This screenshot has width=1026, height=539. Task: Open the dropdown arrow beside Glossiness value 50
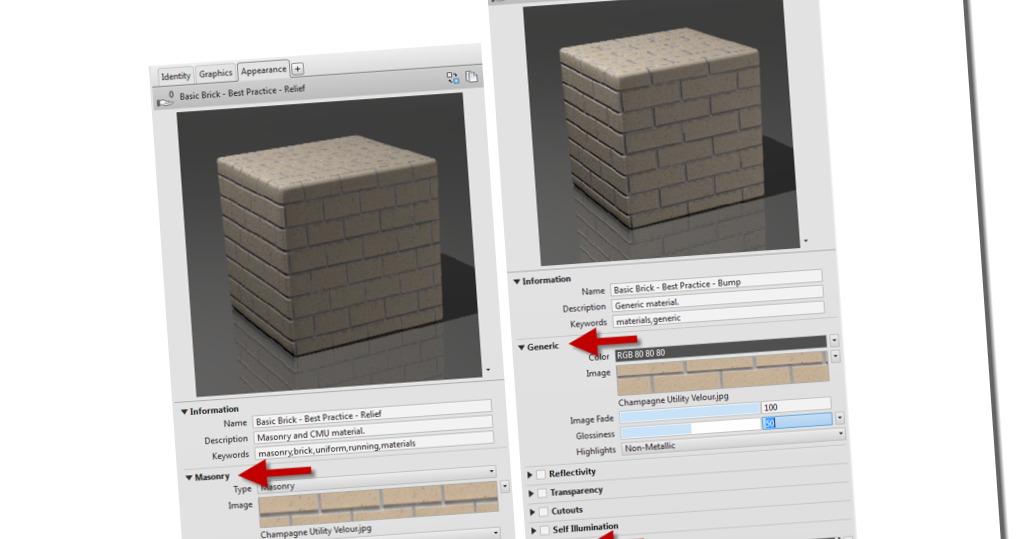pyautogui.click(x=840, y=417)
